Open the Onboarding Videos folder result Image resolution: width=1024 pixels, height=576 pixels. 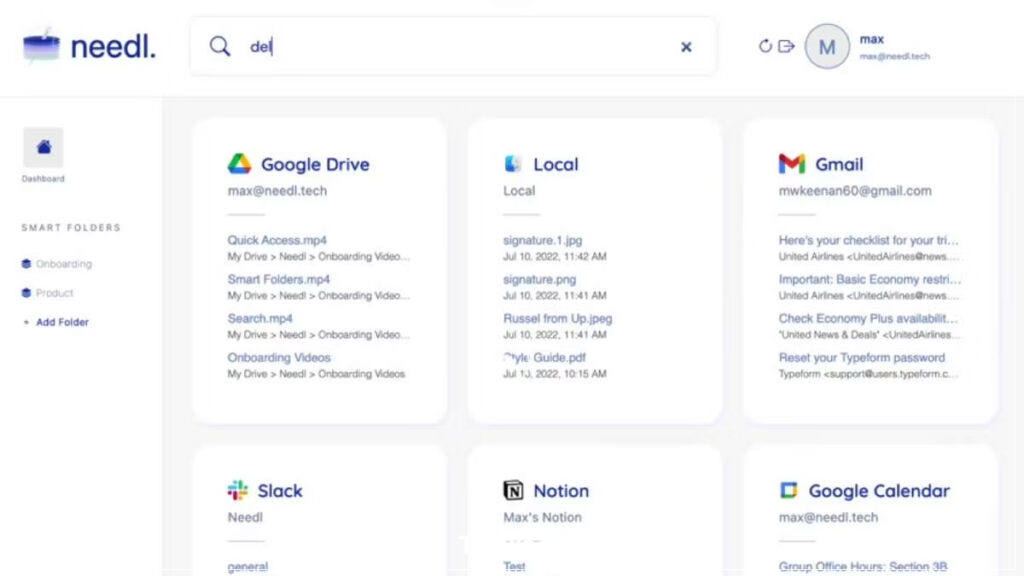point(279,358)
